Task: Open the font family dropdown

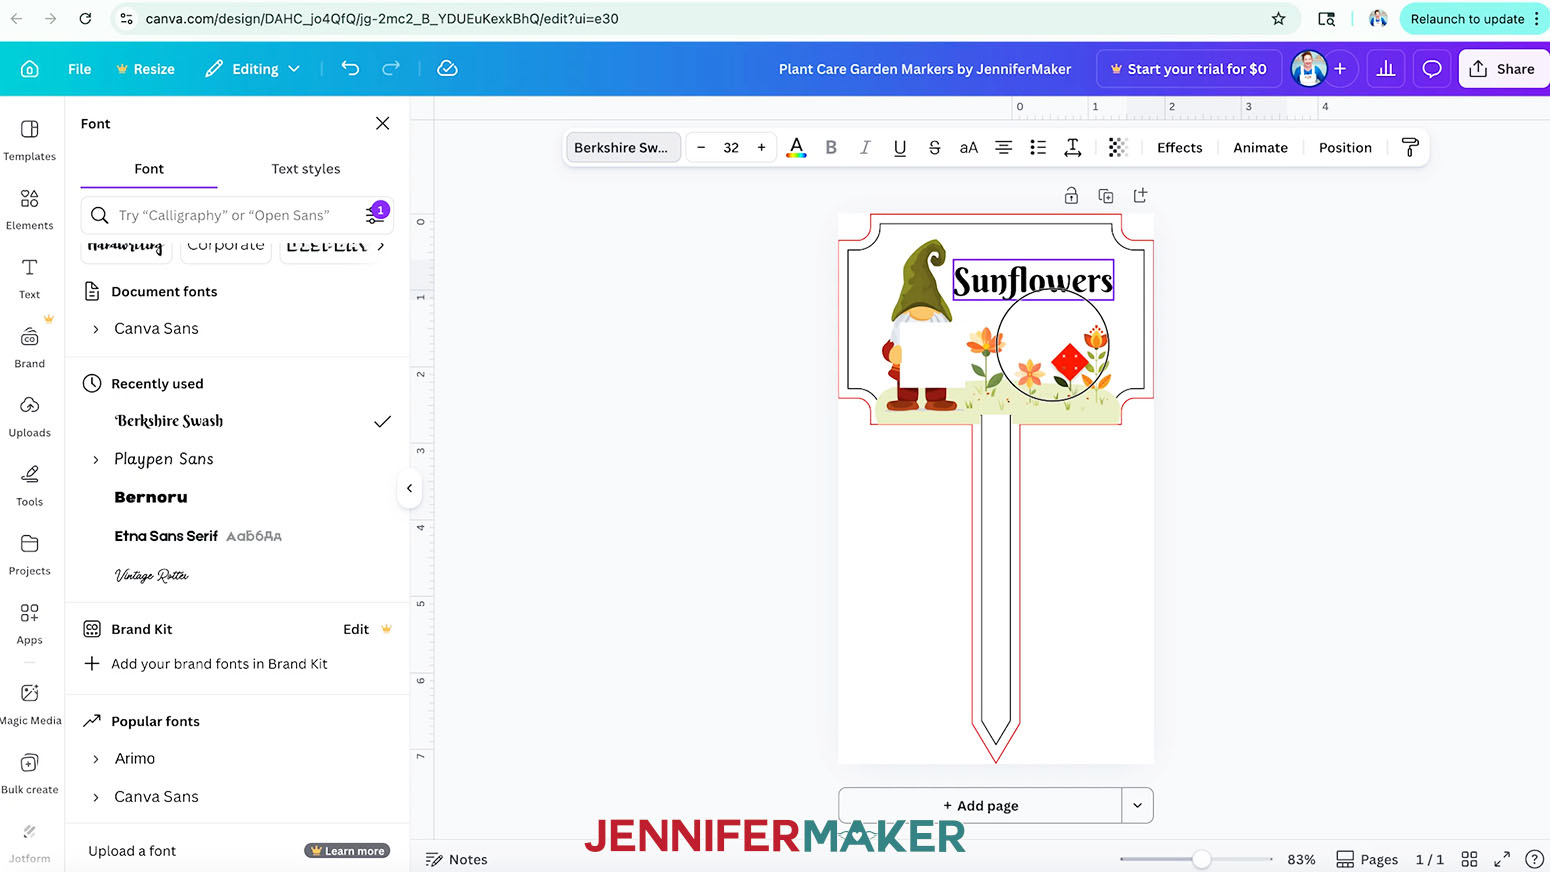Action: click(622, 148)
